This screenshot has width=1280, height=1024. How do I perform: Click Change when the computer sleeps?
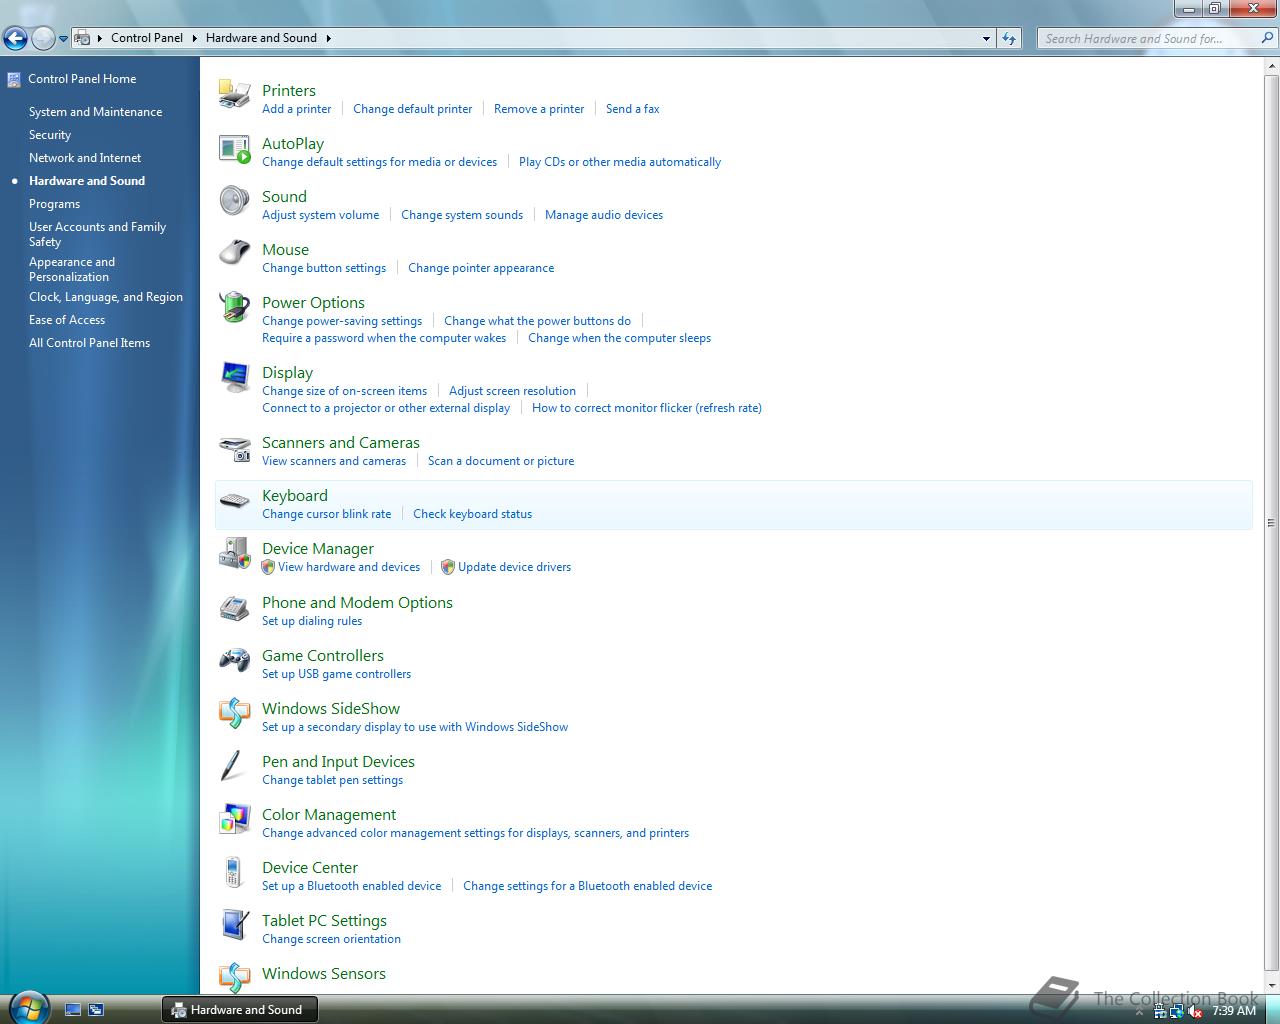pos(619,338)
